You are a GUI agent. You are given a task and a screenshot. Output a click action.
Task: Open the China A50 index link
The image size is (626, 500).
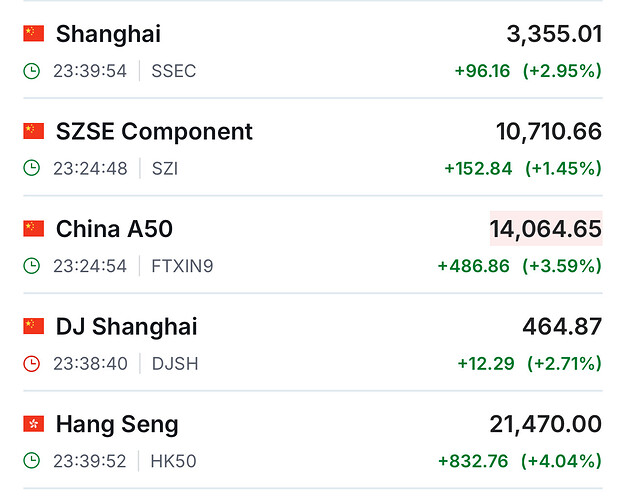[114, 229]
